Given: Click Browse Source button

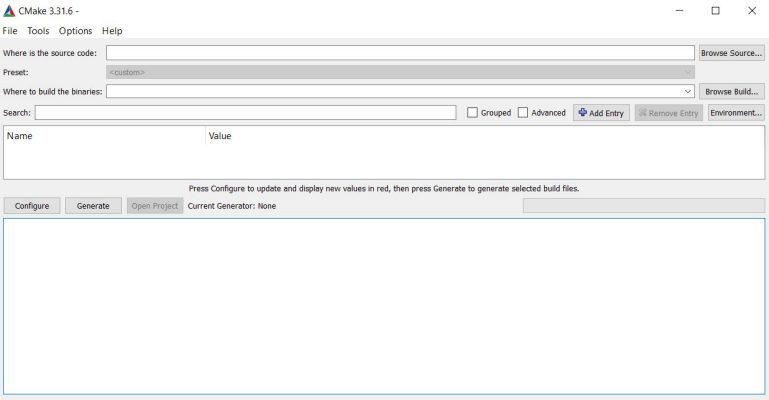Looking at the screenshot, I should pos(731,53).
